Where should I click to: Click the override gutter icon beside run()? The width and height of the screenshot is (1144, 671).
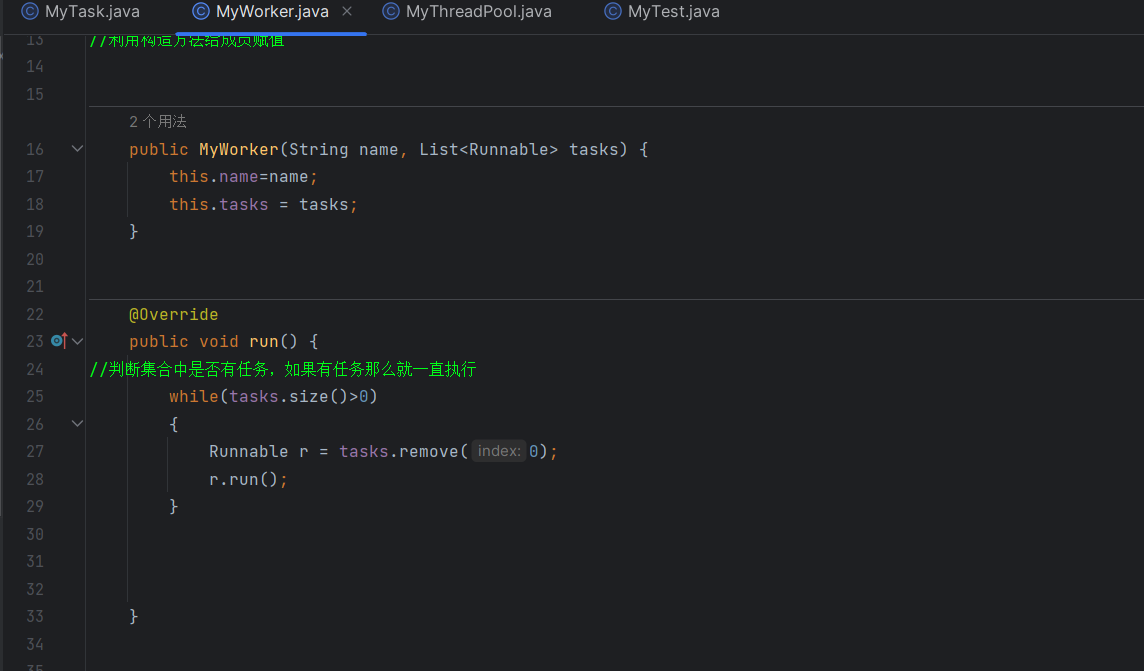(58, 341)
